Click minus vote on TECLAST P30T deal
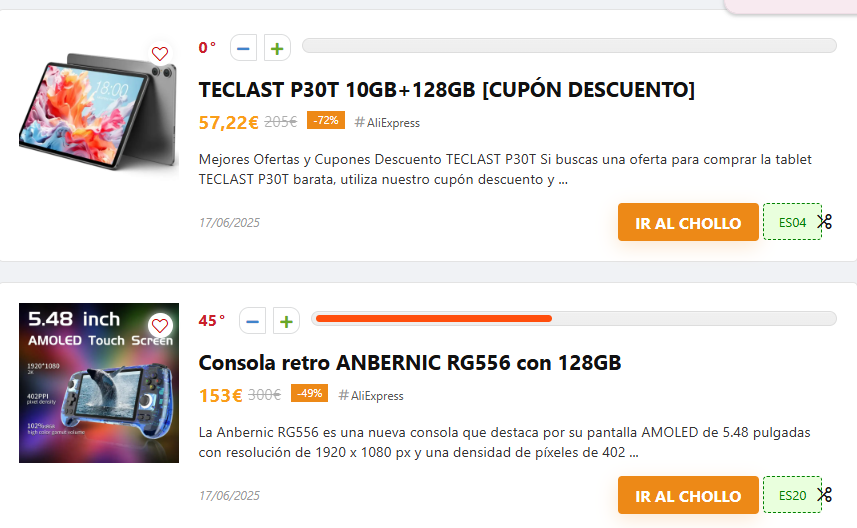The width and height of the screenshot is (857, 528). [243, 48]
